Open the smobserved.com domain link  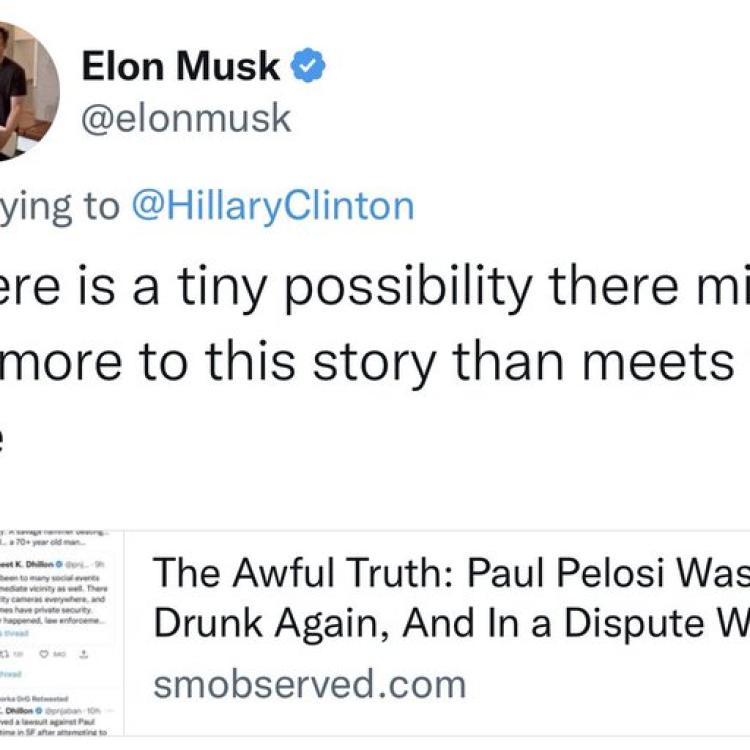(x=309, y=684)
